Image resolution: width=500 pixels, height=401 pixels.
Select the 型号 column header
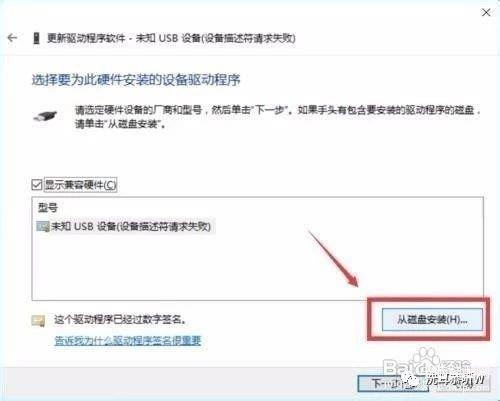pyautogui.click(x=48, y=208)
